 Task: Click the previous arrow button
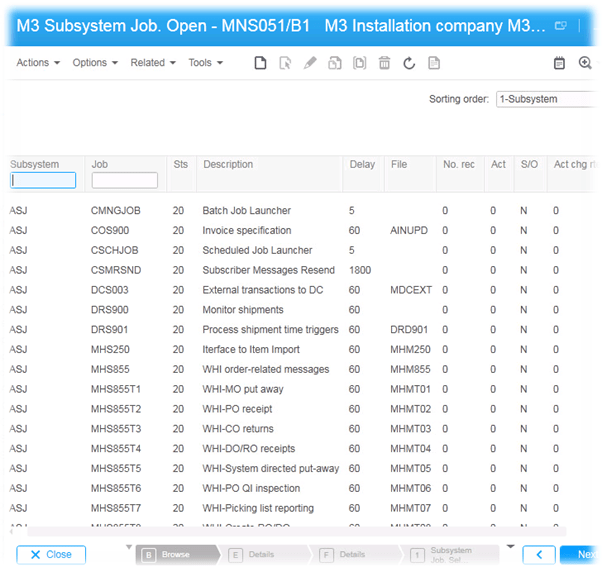coord(539,554)
